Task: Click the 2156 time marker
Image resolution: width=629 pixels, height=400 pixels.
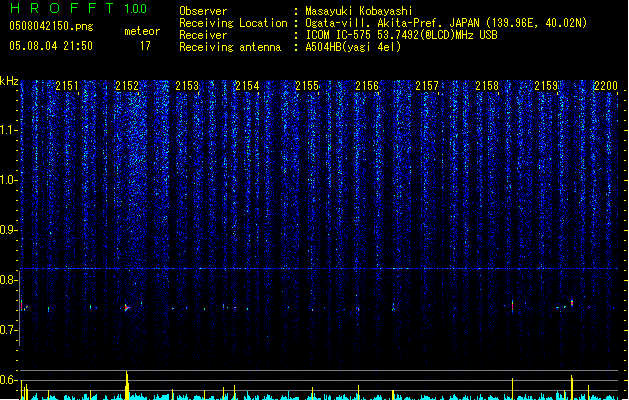Action: point(367,86)
